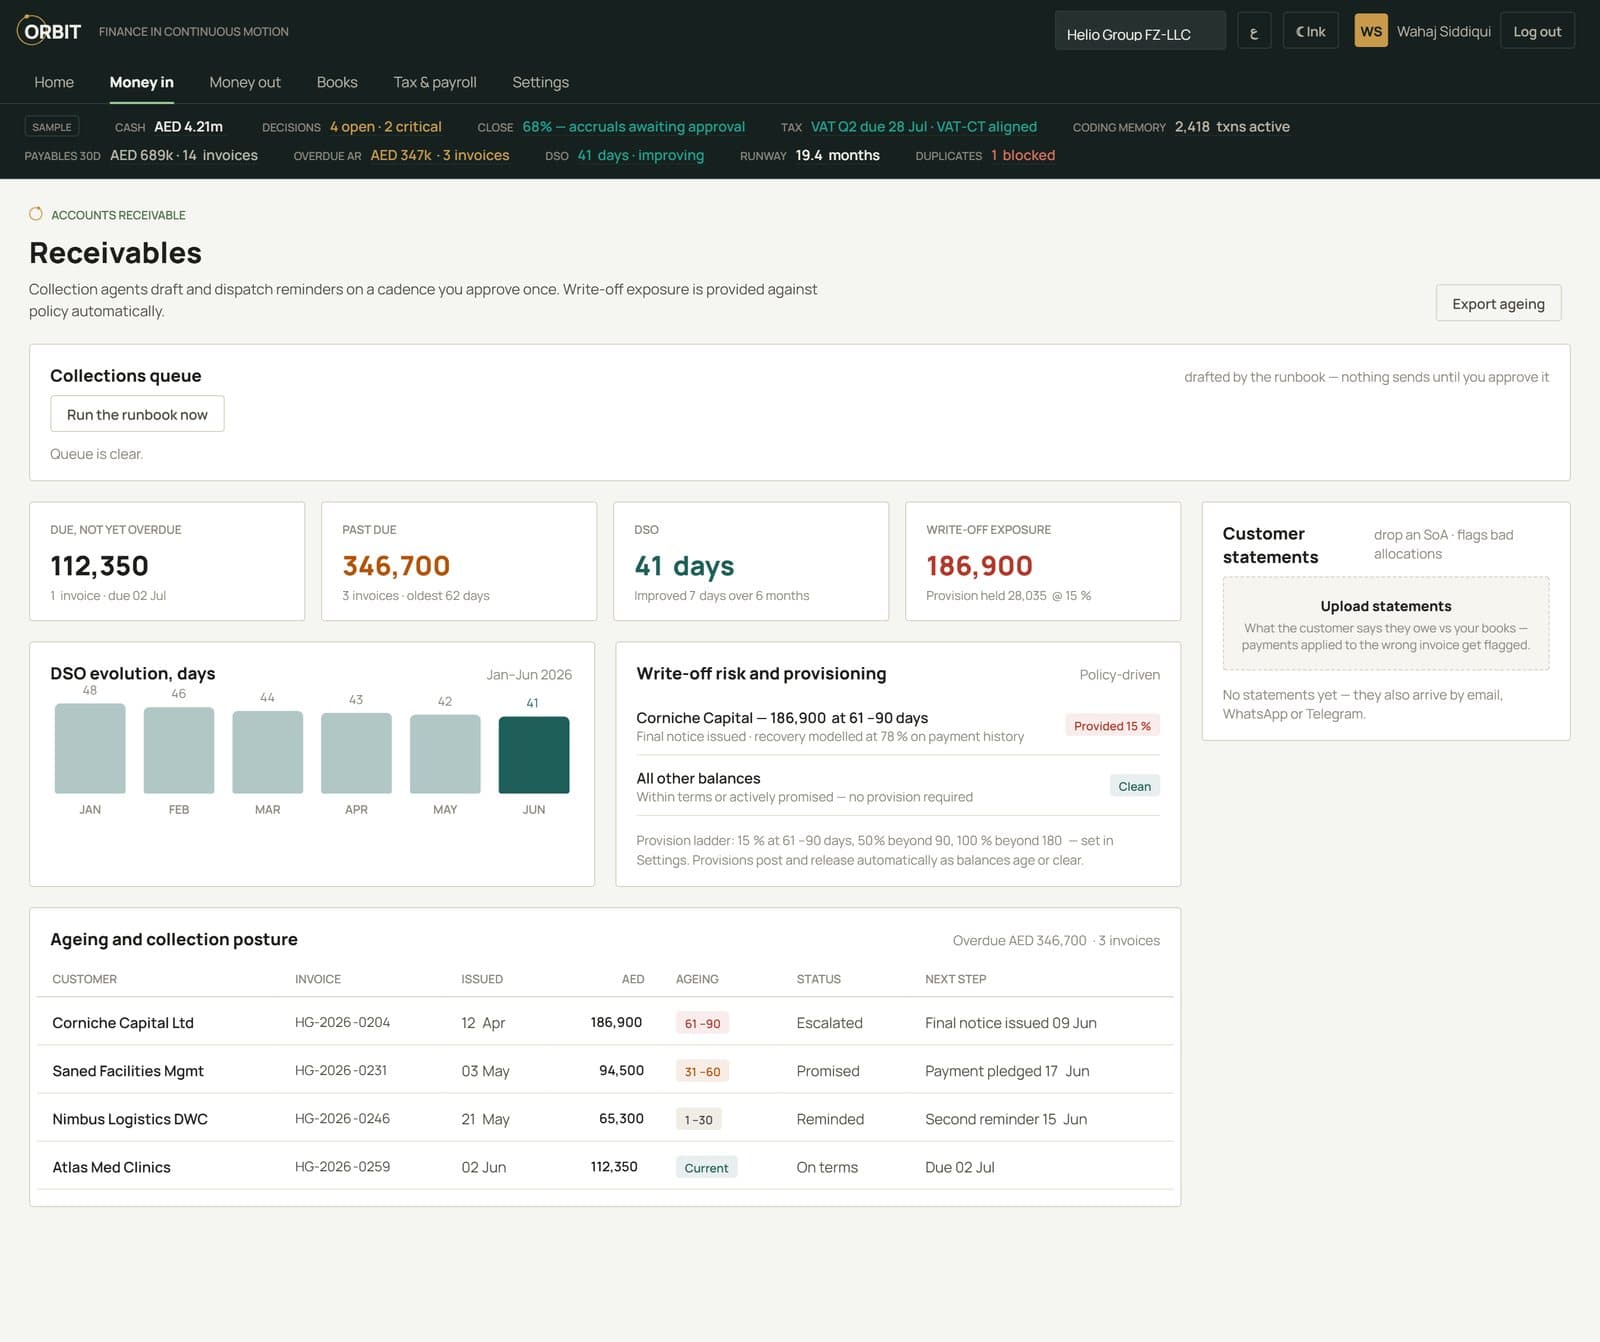
Task: Open the Helio Group FZ-LLC company selector
Action: coord(1140,31)
